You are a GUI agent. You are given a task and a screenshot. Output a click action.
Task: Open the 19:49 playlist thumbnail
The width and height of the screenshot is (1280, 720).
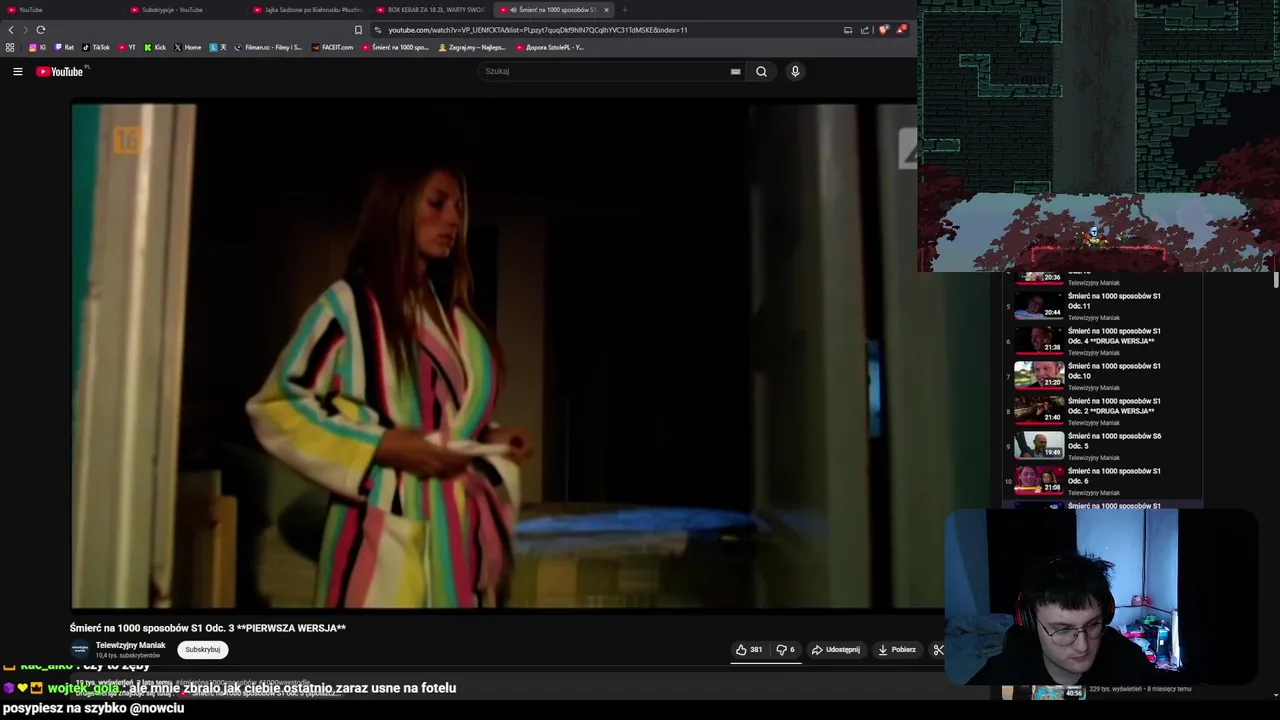coord(1039,445)
